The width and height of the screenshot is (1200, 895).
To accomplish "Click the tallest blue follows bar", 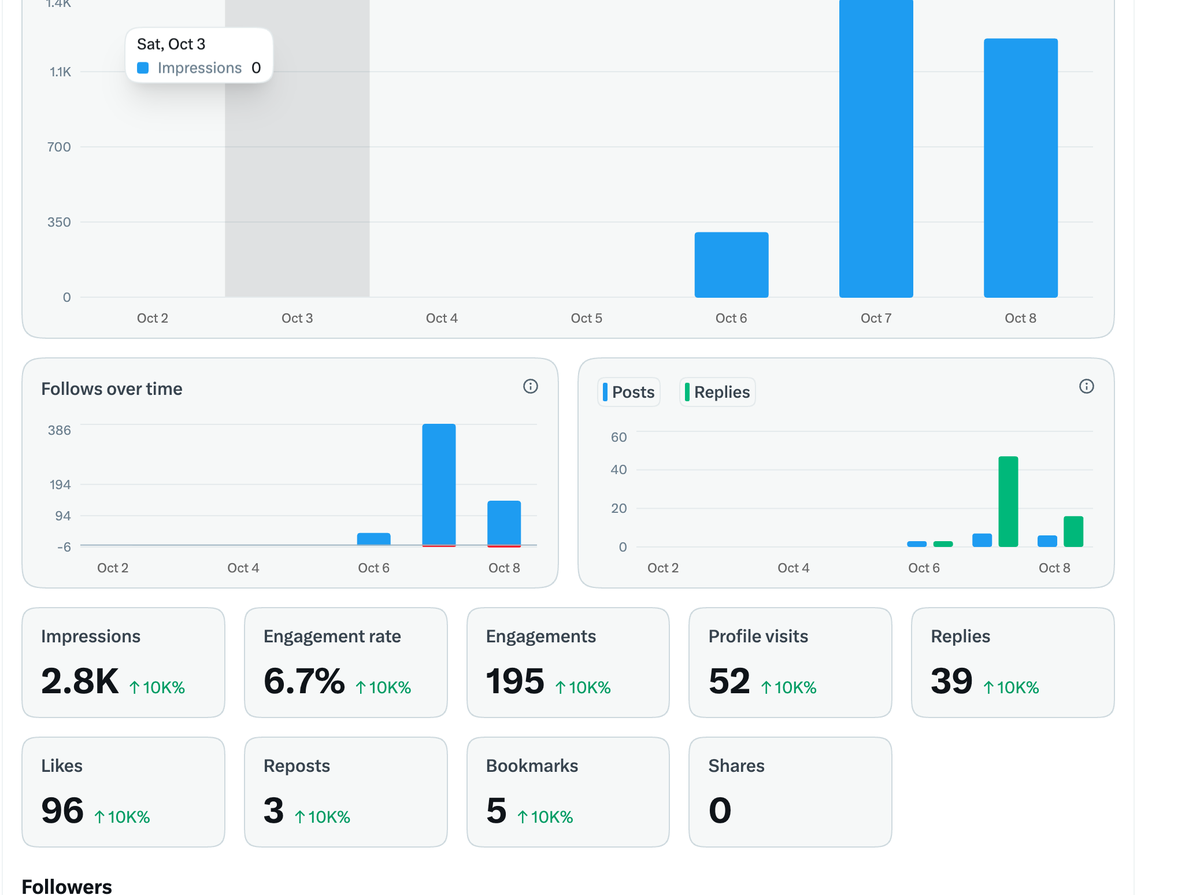I will (x=439, y=485).
